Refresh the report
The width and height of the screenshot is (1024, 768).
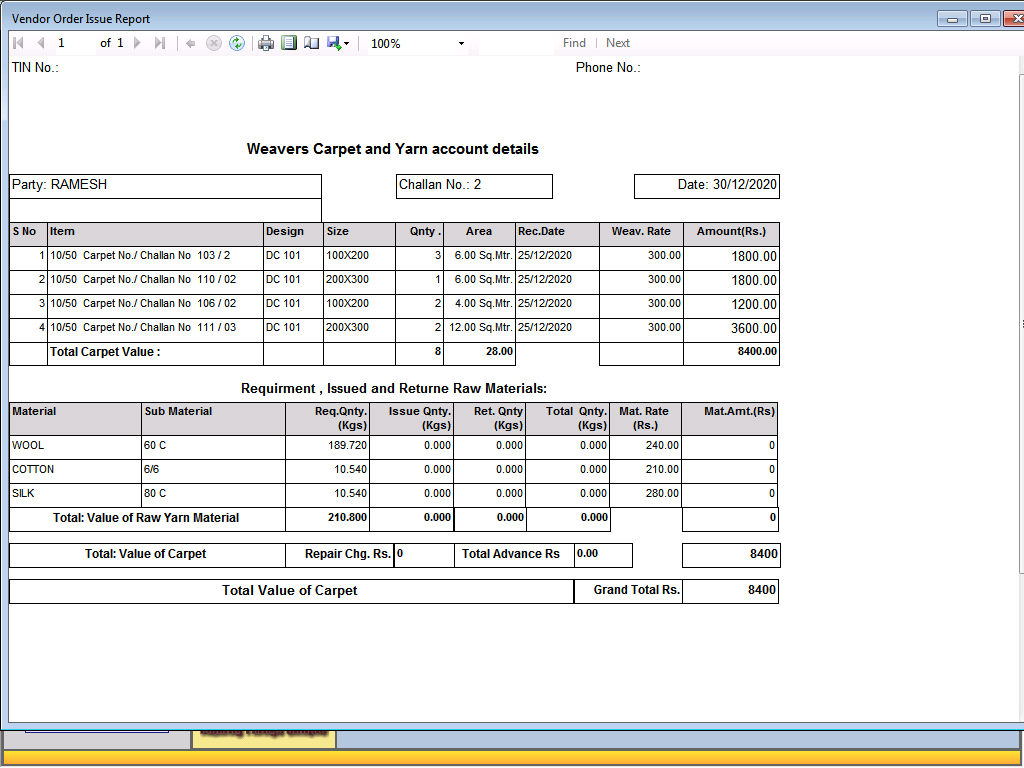click(x=236, y=43)
